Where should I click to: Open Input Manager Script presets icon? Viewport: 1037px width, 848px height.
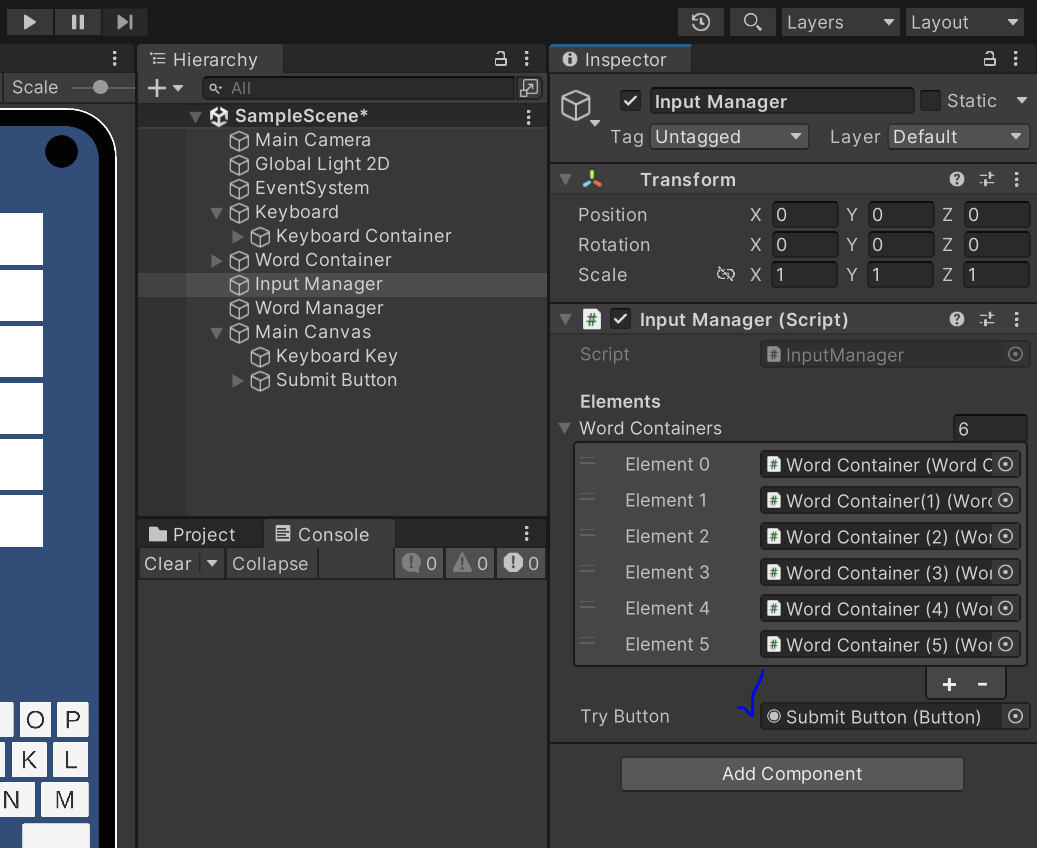pyautogui.click(x=987, y=319)
